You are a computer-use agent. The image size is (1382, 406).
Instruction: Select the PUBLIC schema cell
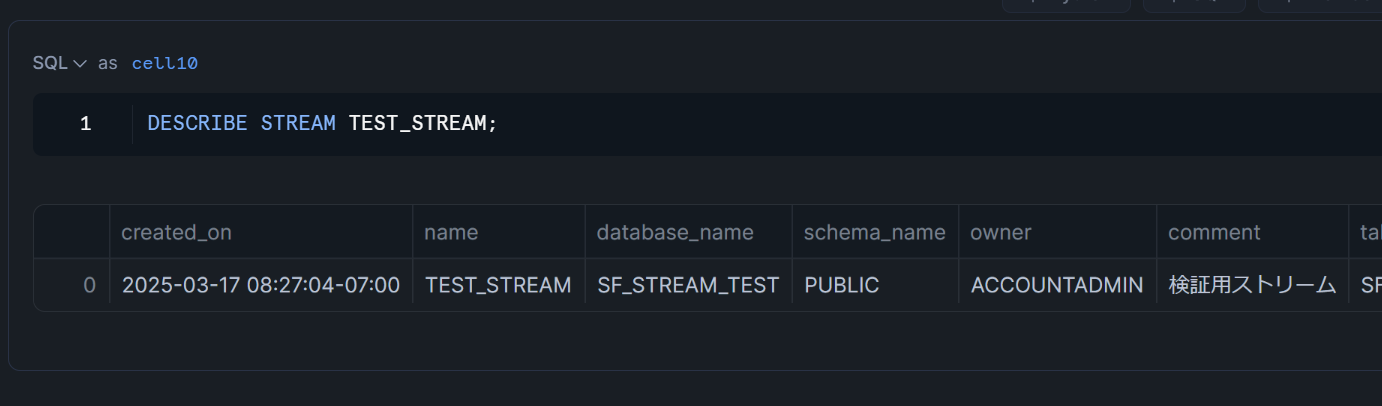841,285
